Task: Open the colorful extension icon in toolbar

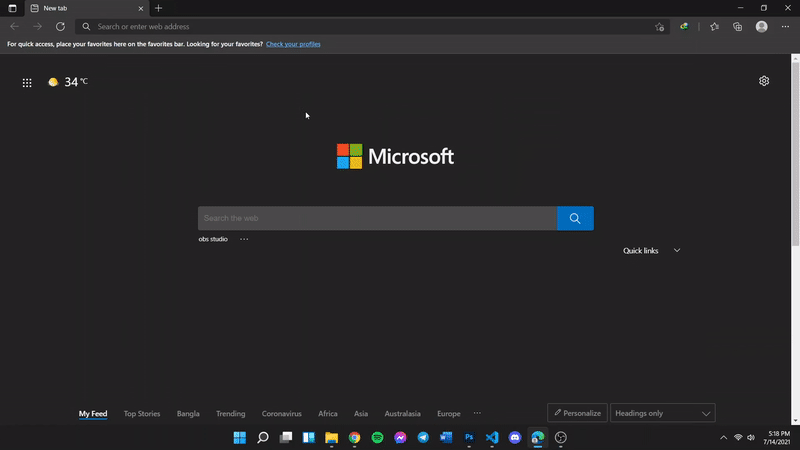Action: (684, 27)
